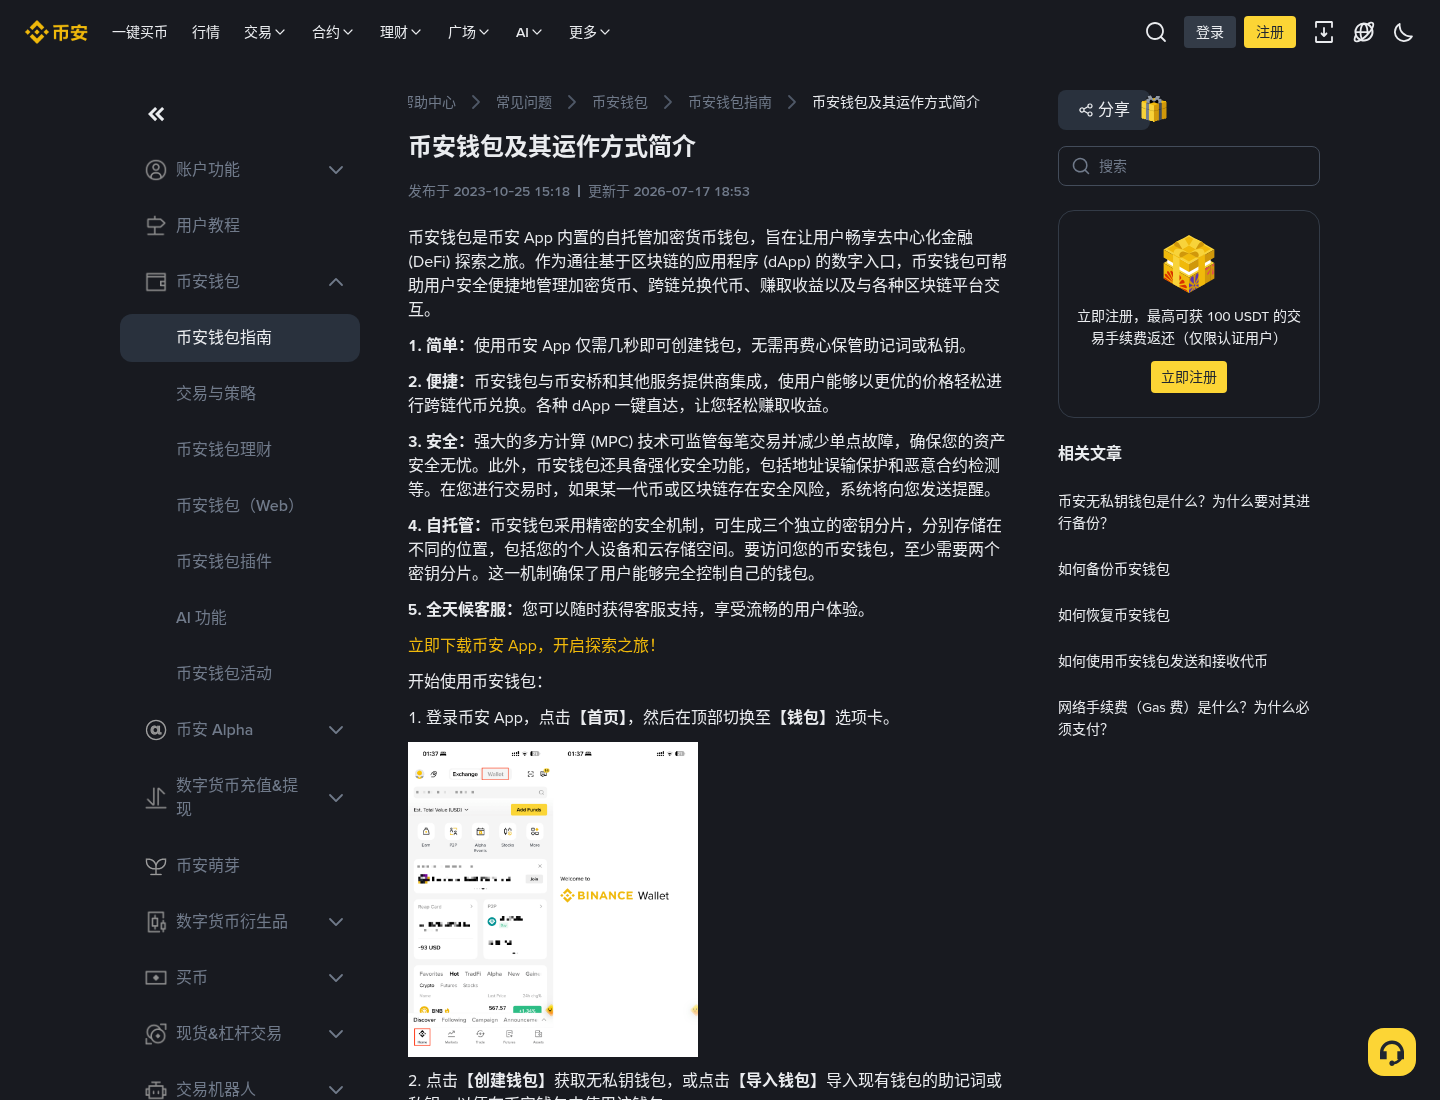Screen dimensions: 1440x1100
Task: Click the gift box icon beside 分享
Action: (x=1154, y=109)
